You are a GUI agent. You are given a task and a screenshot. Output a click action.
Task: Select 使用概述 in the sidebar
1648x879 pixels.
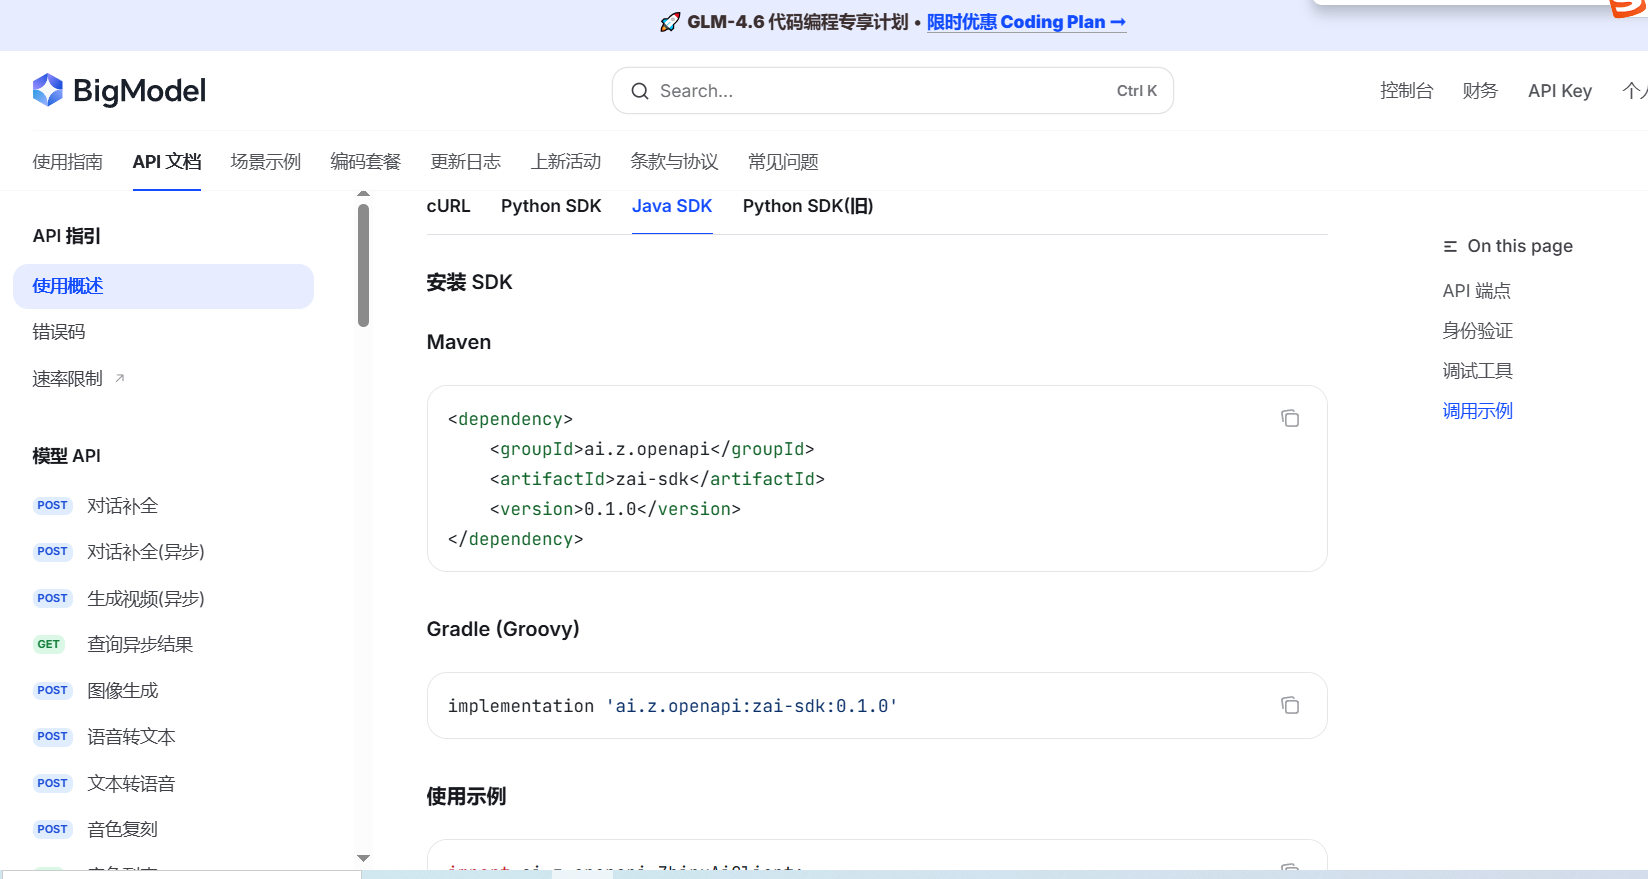pyautogui.click(x=163, y=286)
